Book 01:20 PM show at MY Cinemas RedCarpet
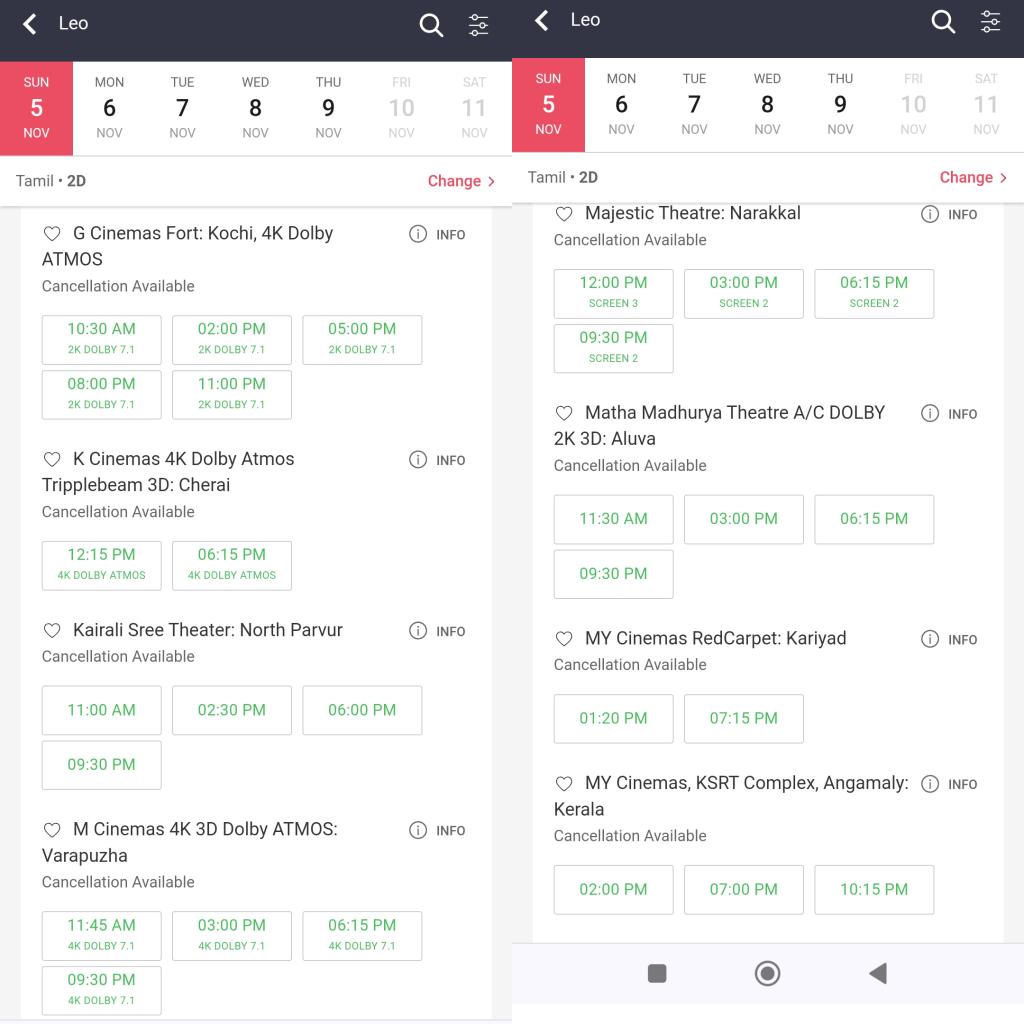 click(613, 718)
